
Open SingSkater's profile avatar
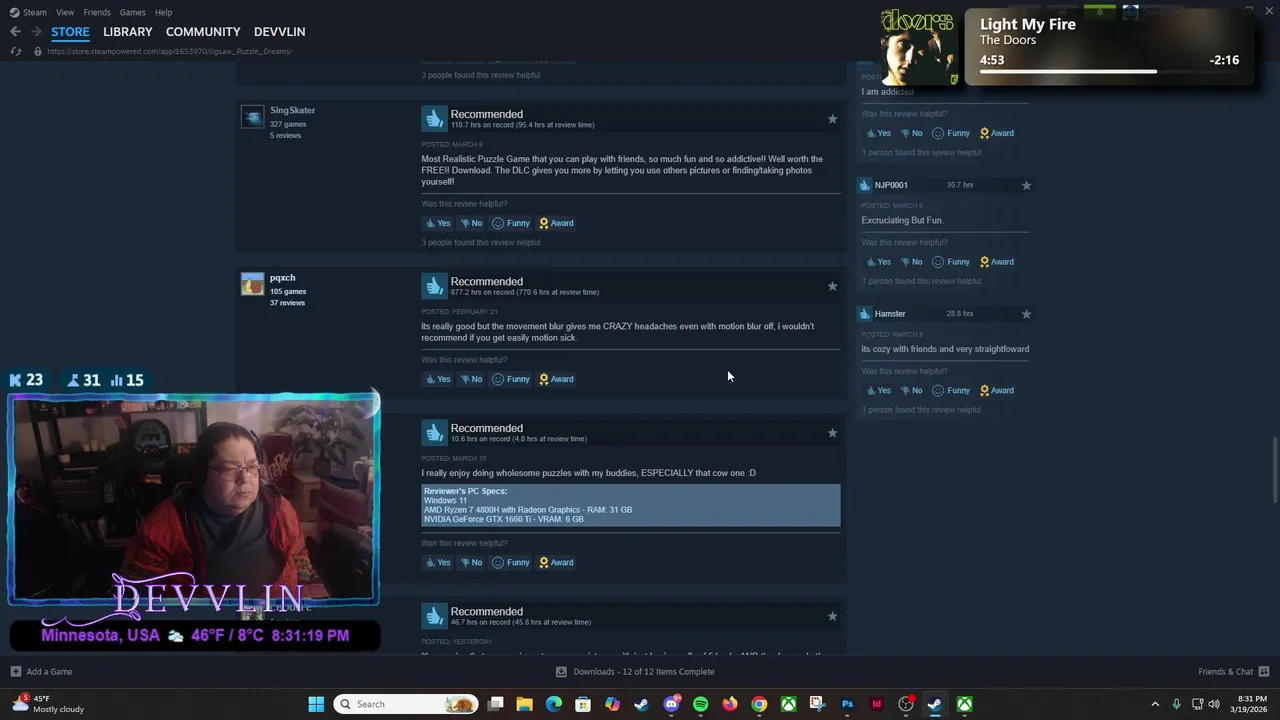(x=252, y=117)
